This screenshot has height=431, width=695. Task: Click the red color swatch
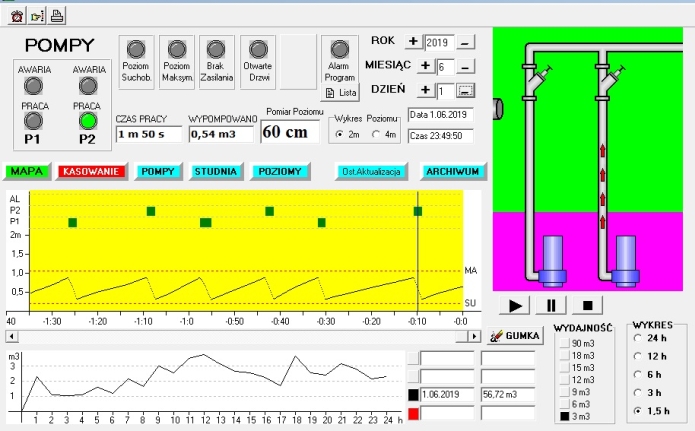click(x=413, y=414)
